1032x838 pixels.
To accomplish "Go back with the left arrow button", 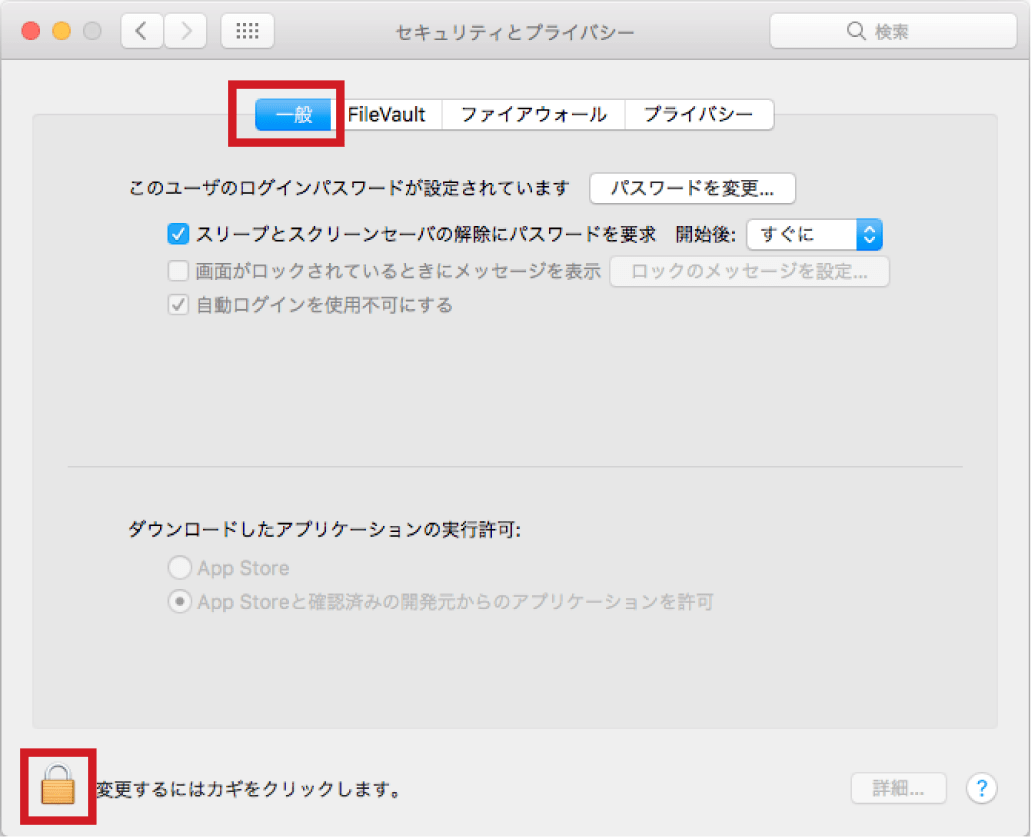I will [142, 31].
